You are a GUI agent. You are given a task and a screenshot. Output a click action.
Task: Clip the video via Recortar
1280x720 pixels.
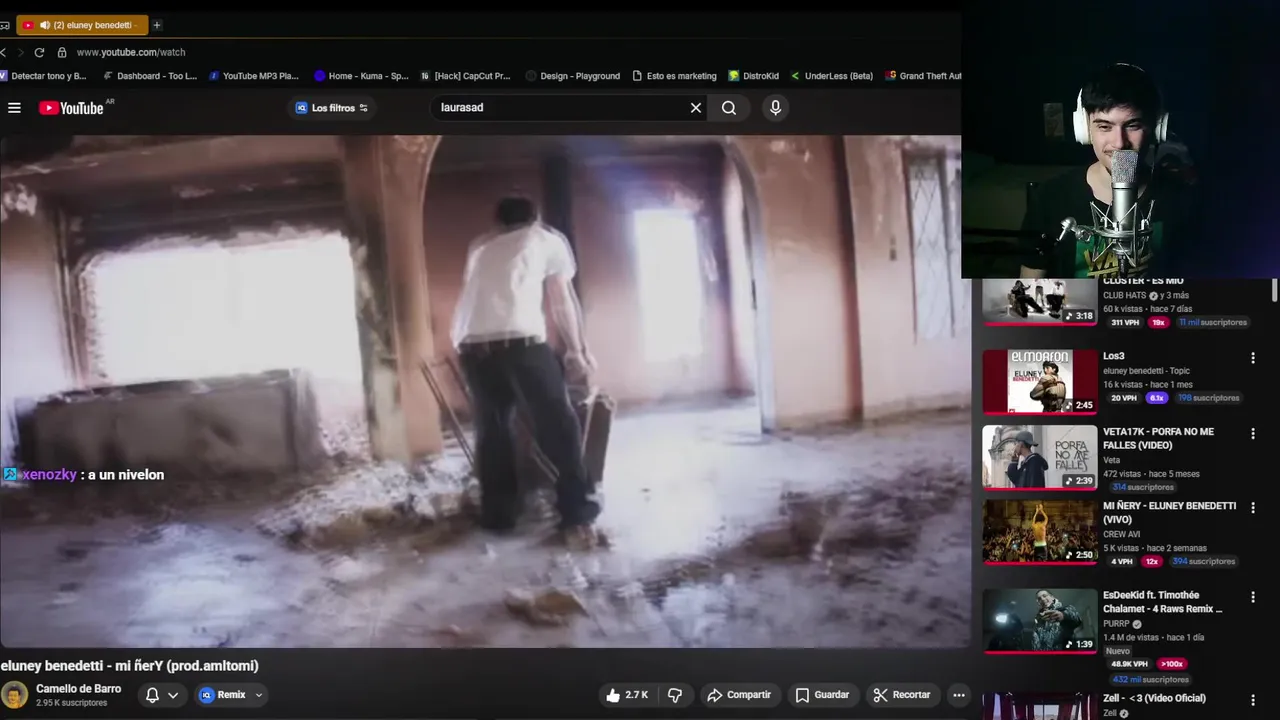pos(901,695)
